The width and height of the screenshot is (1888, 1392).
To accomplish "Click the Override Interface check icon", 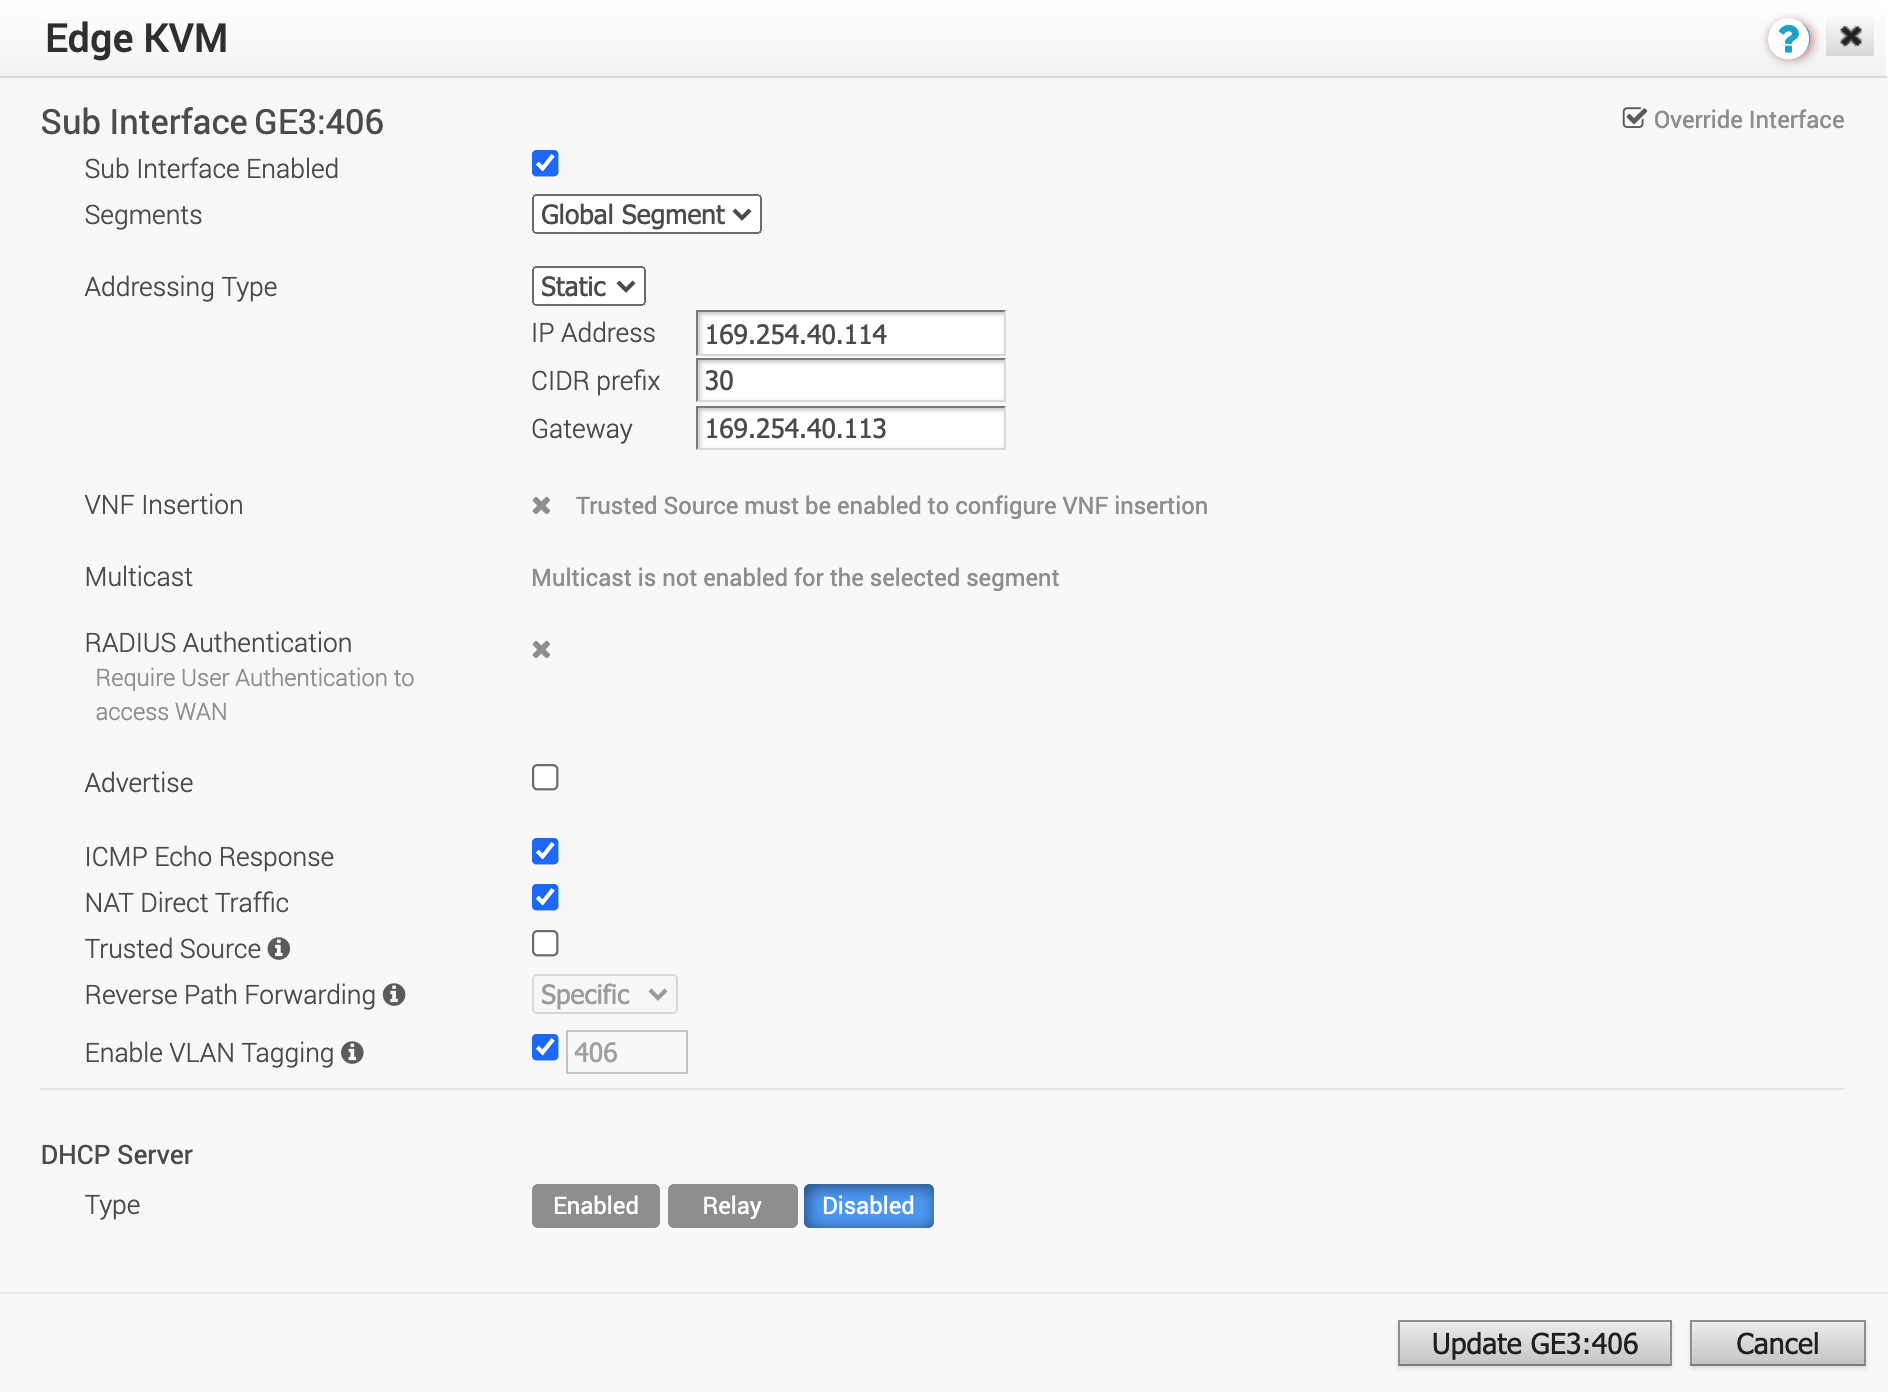I will click(1632, 119).
